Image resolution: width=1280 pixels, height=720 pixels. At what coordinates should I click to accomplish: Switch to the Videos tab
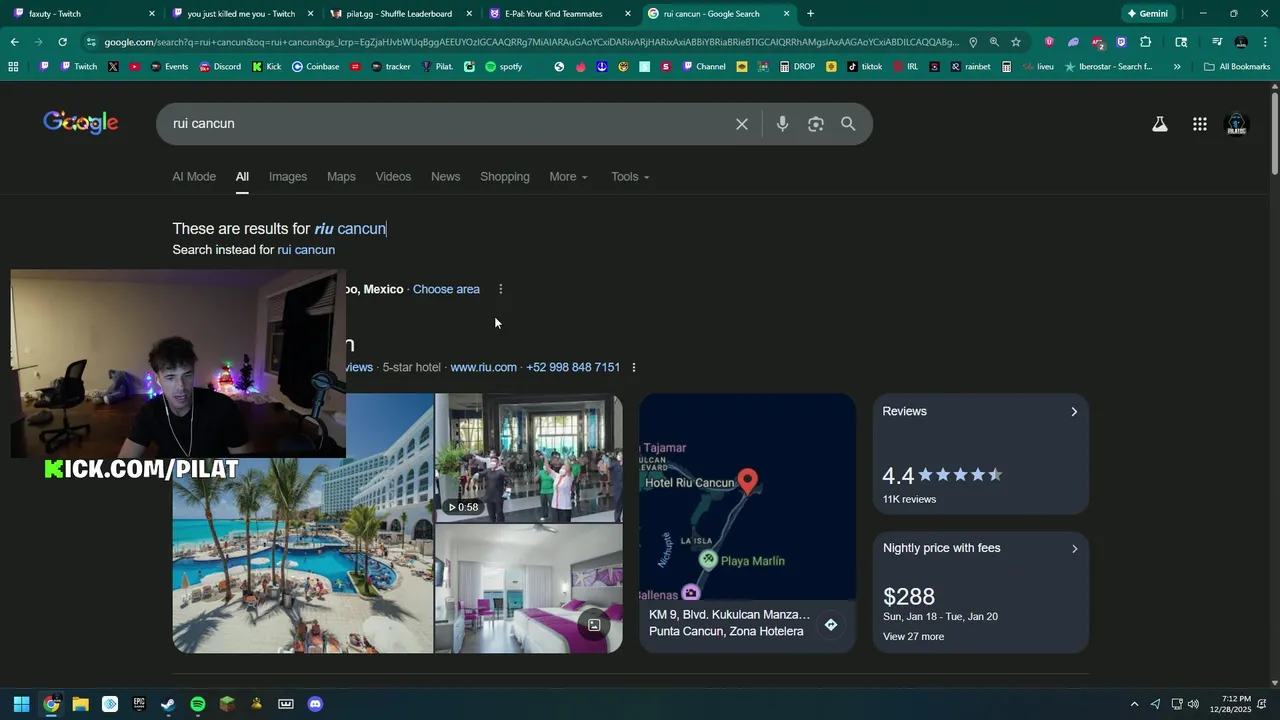point(393,177)
